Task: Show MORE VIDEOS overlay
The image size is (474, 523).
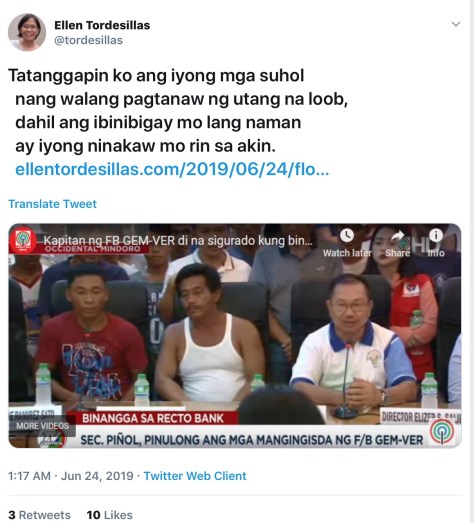Action: click(42, 426)
